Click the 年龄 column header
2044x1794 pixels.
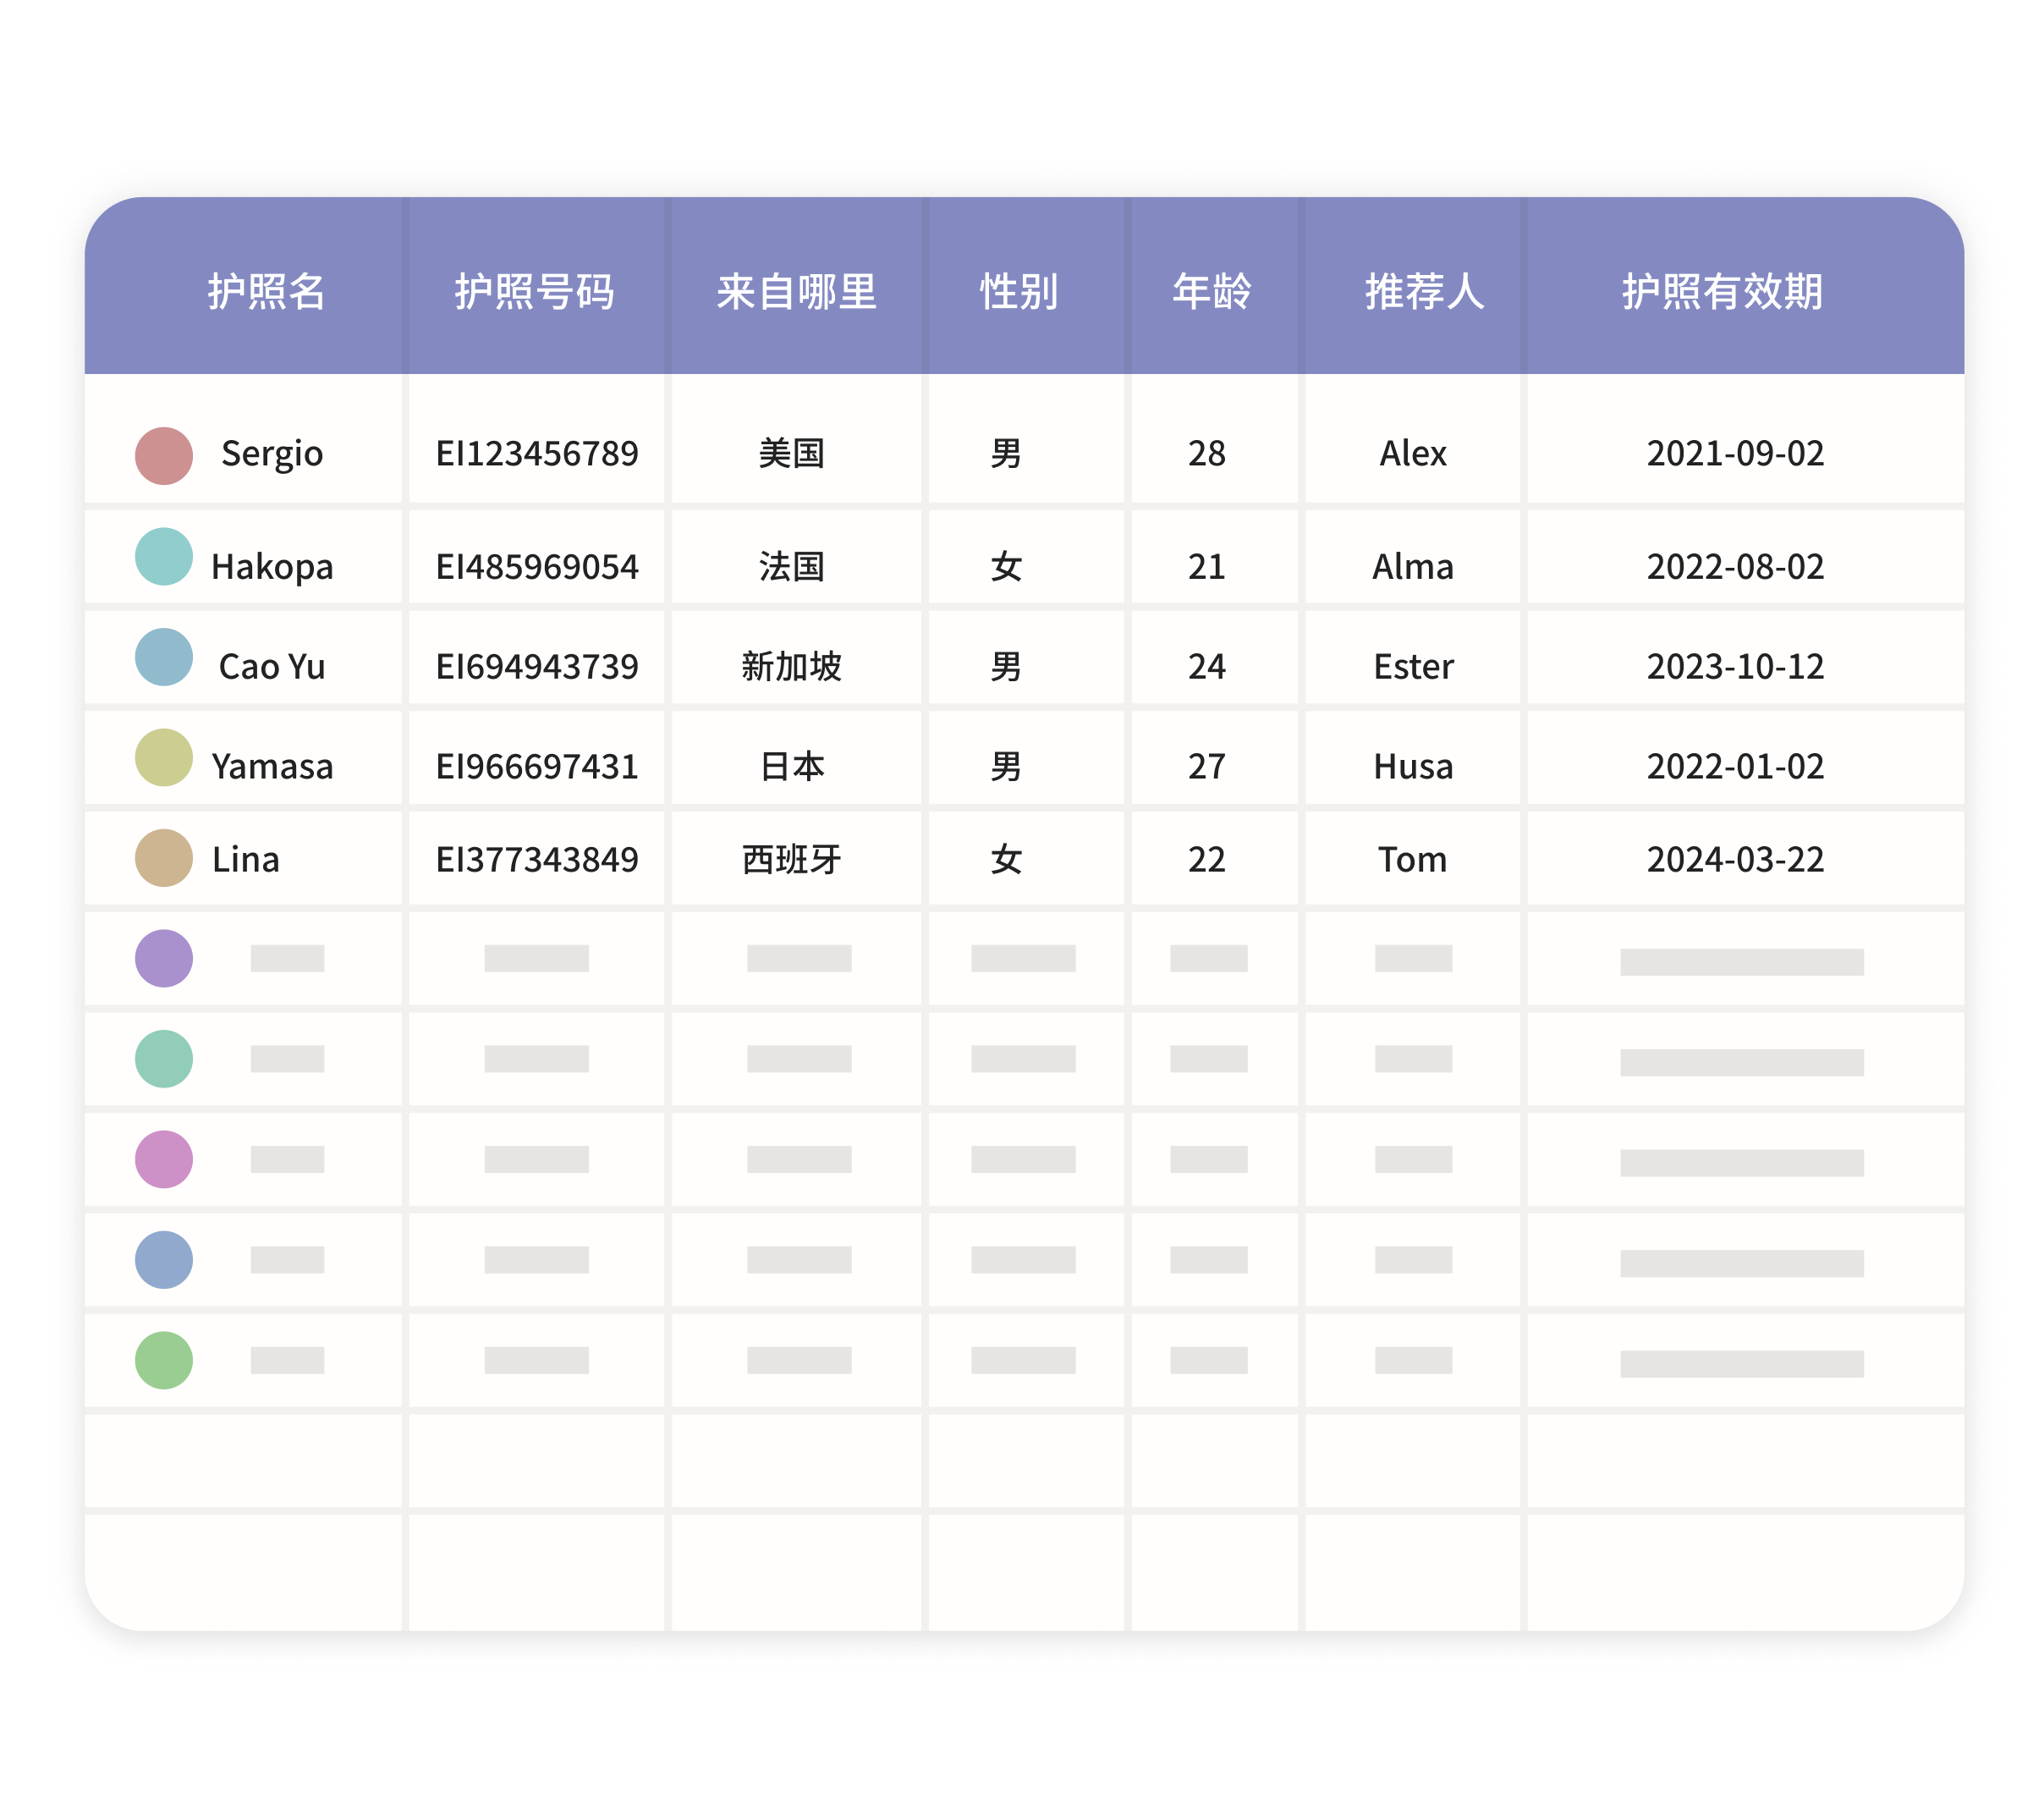pos(1212,292)
